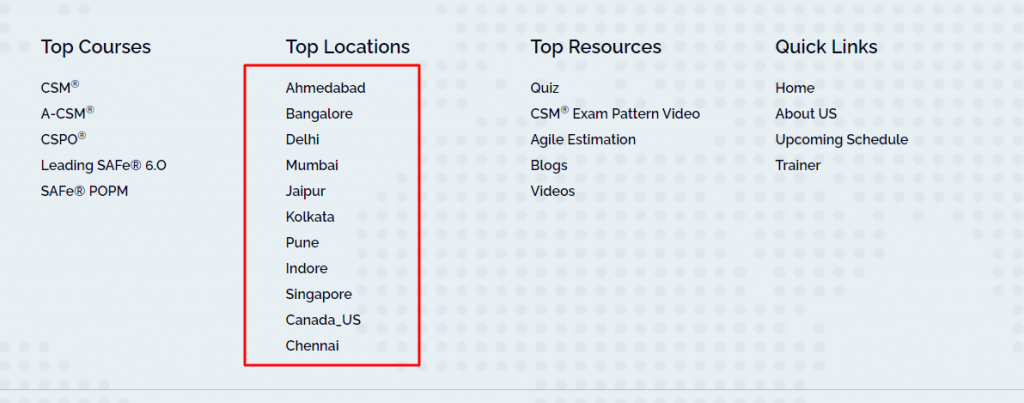Click the A-CSM course link
The width and height of the screenshot is (1024, 403).
66,114
